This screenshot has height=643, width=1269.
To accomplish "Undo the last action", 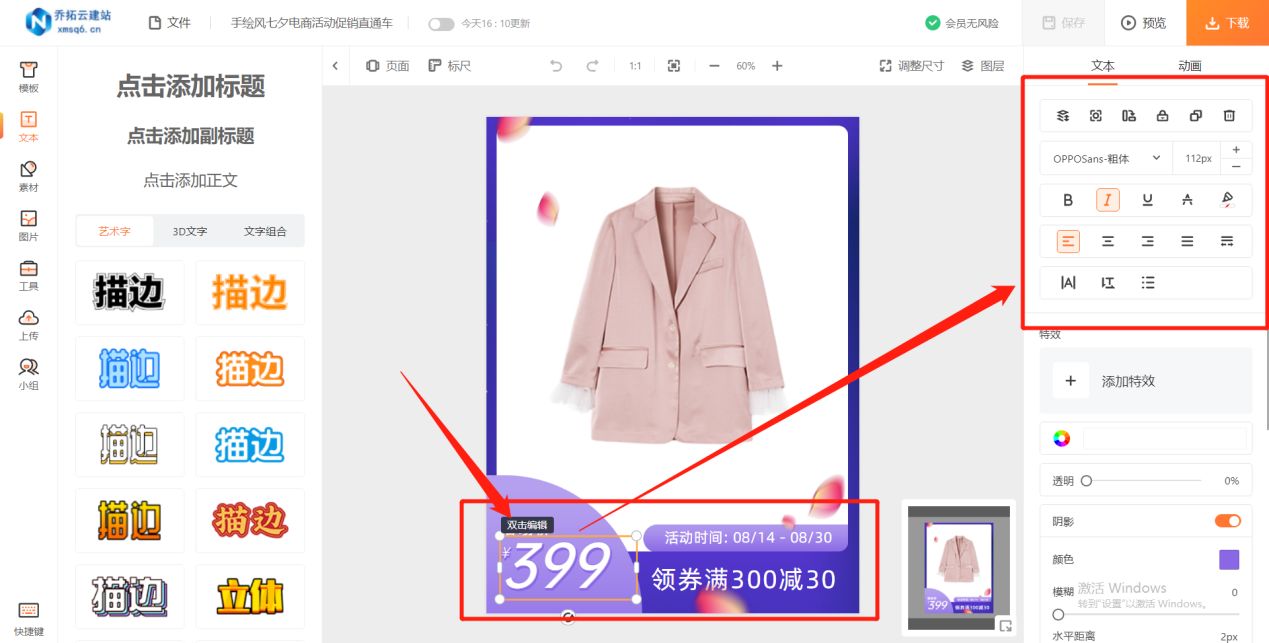I will pyautogui.click(x=557, y=65).
